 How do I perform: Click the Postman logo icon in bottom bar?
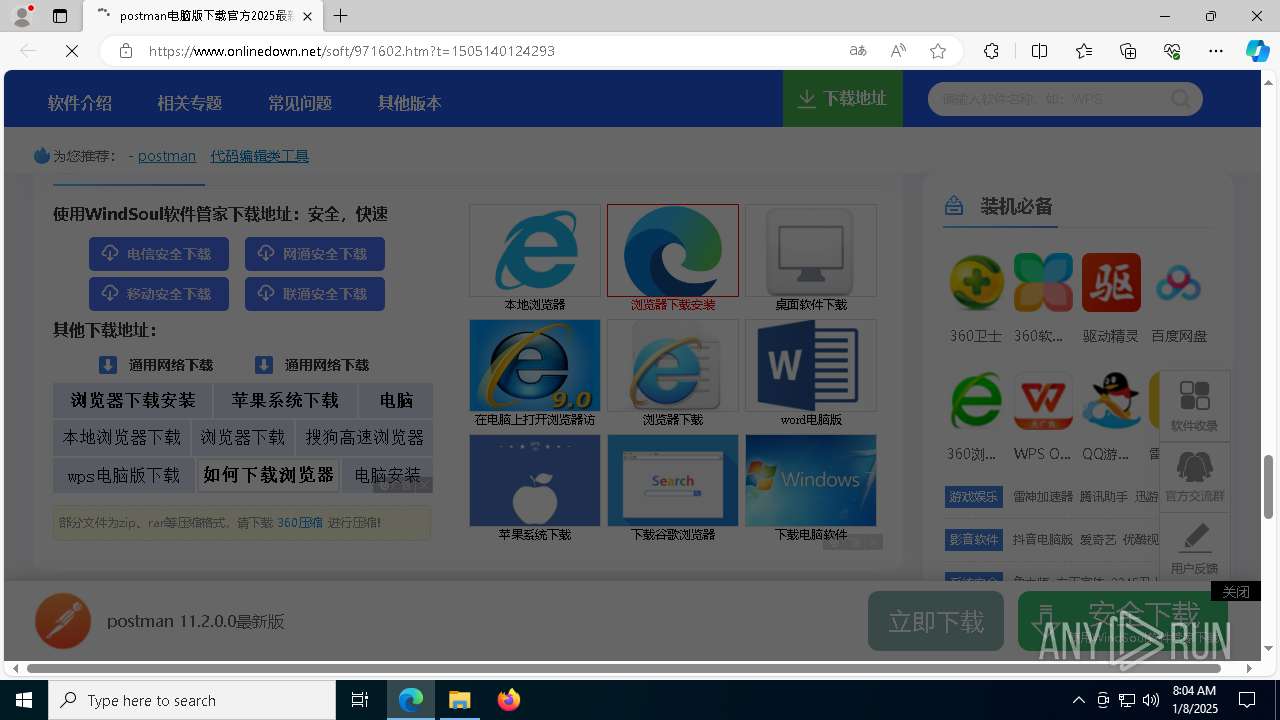point(63,621)
